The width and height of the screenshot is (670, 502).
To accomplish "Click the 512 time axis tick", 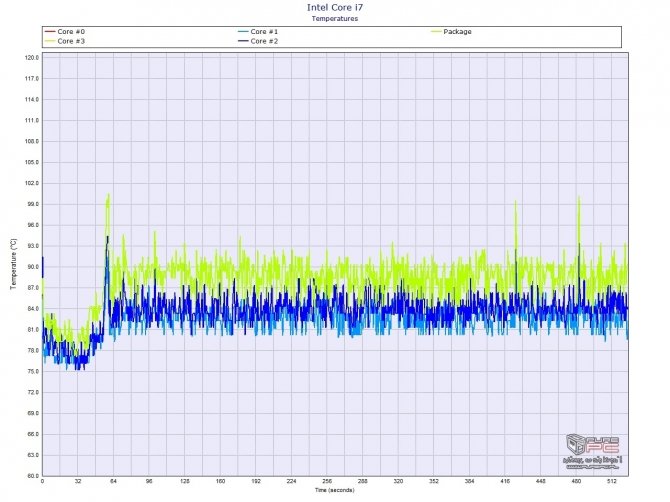I will point(612,481).
